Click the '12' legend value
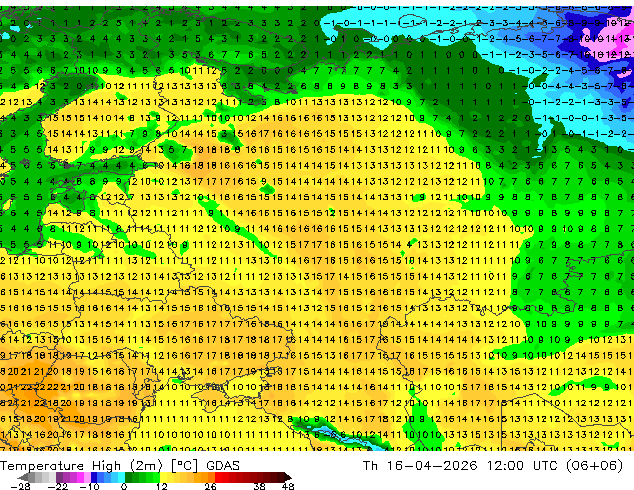Image resolution: width=634 pixels, height=490 pixels. coord(162,486)
